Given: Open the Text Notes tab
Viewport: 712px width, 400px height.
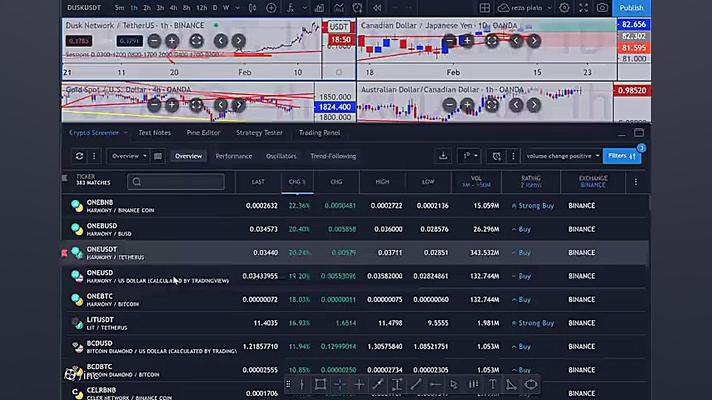Looking at the screenshot, I should [x=155, y=133].
